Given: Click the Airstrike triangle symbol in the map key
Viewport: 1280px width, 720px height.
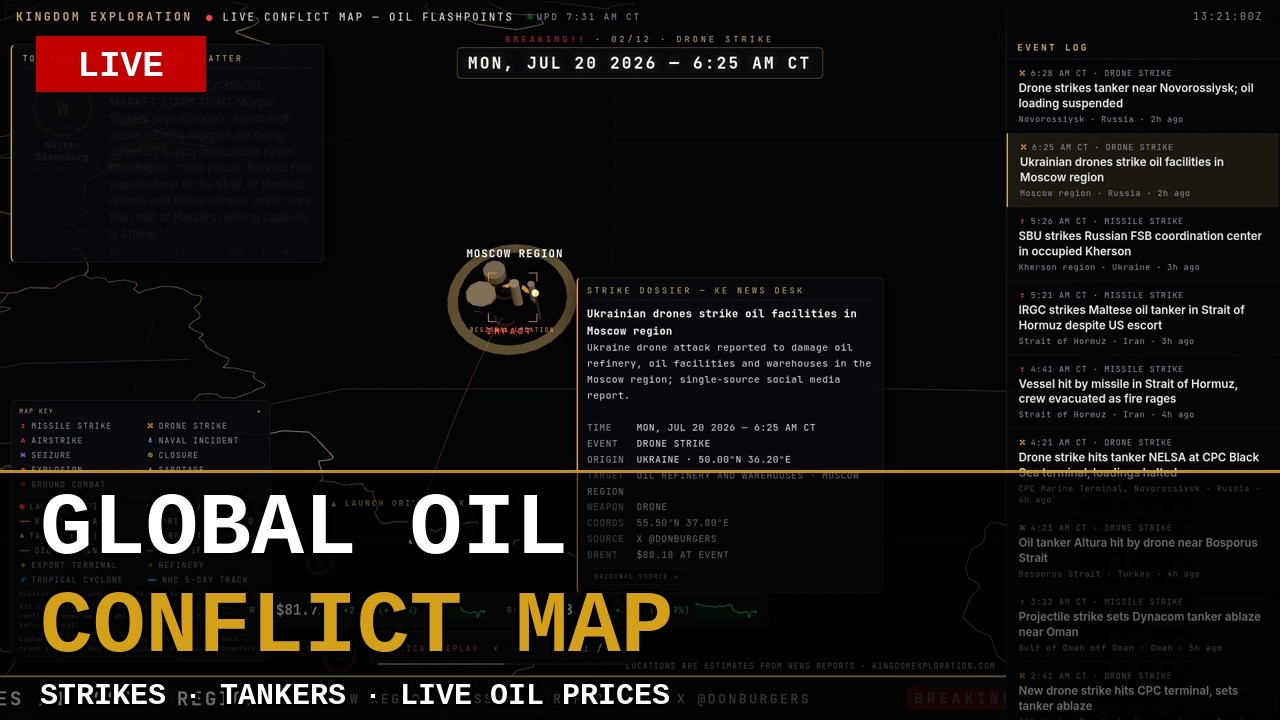Looking at the screenshot, I should [x=23, y=441].
